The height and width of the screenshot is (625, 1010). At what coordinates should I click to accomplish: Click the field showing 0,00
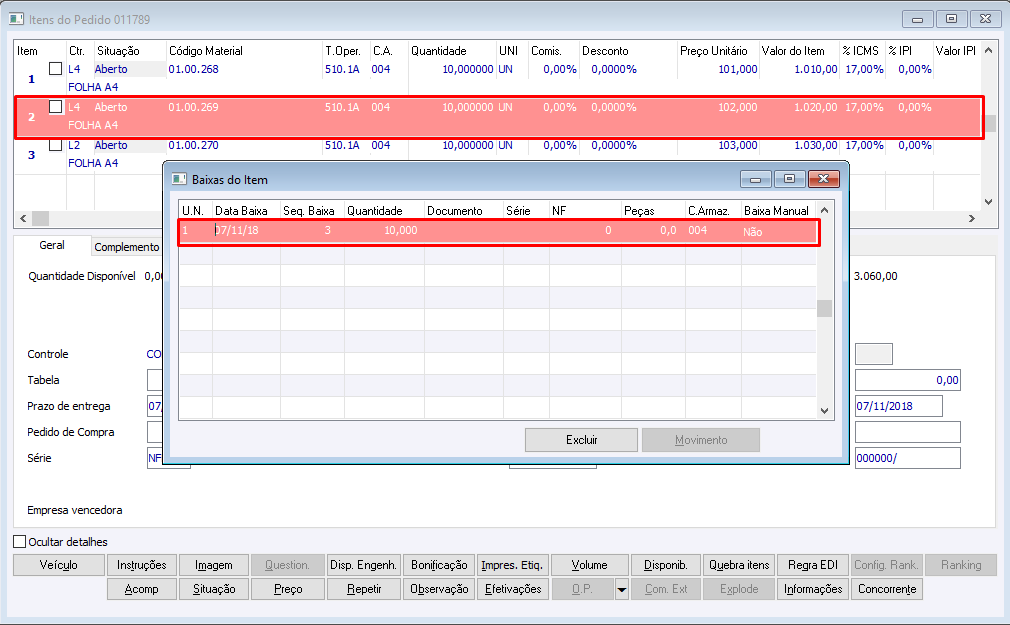(x=908, y=380)
